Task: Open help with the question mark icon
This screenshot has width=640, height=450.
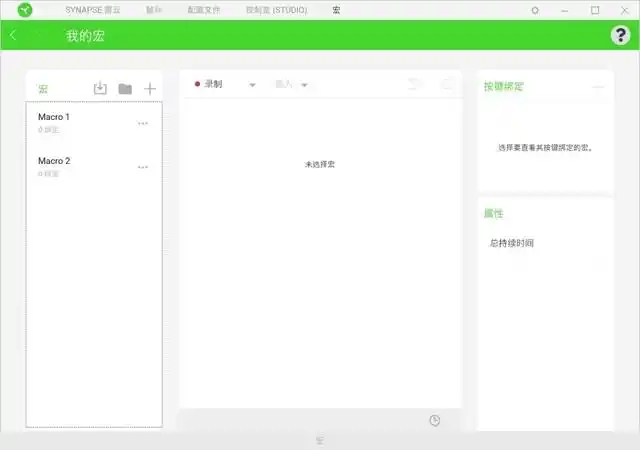Action: point(620,35)
